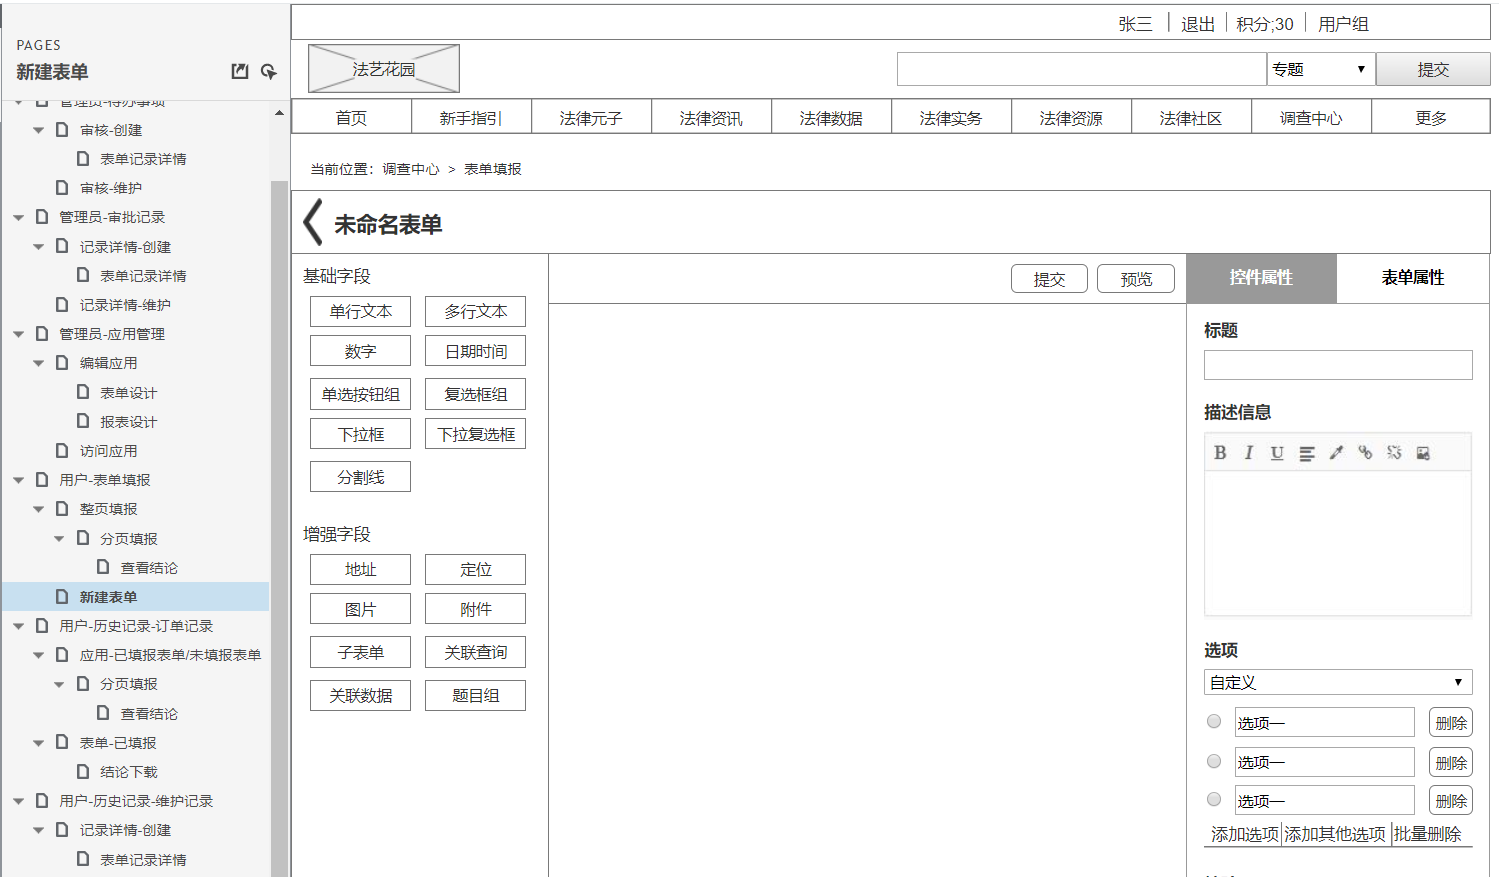
Task: Click the pages panel scrollbar up arrow
Action: 279,113
